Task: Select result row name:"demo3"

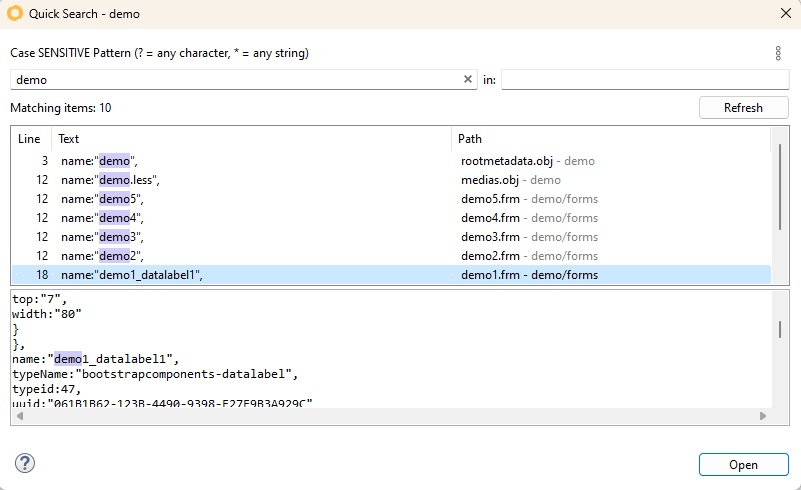Action: (x=391, y=237)
